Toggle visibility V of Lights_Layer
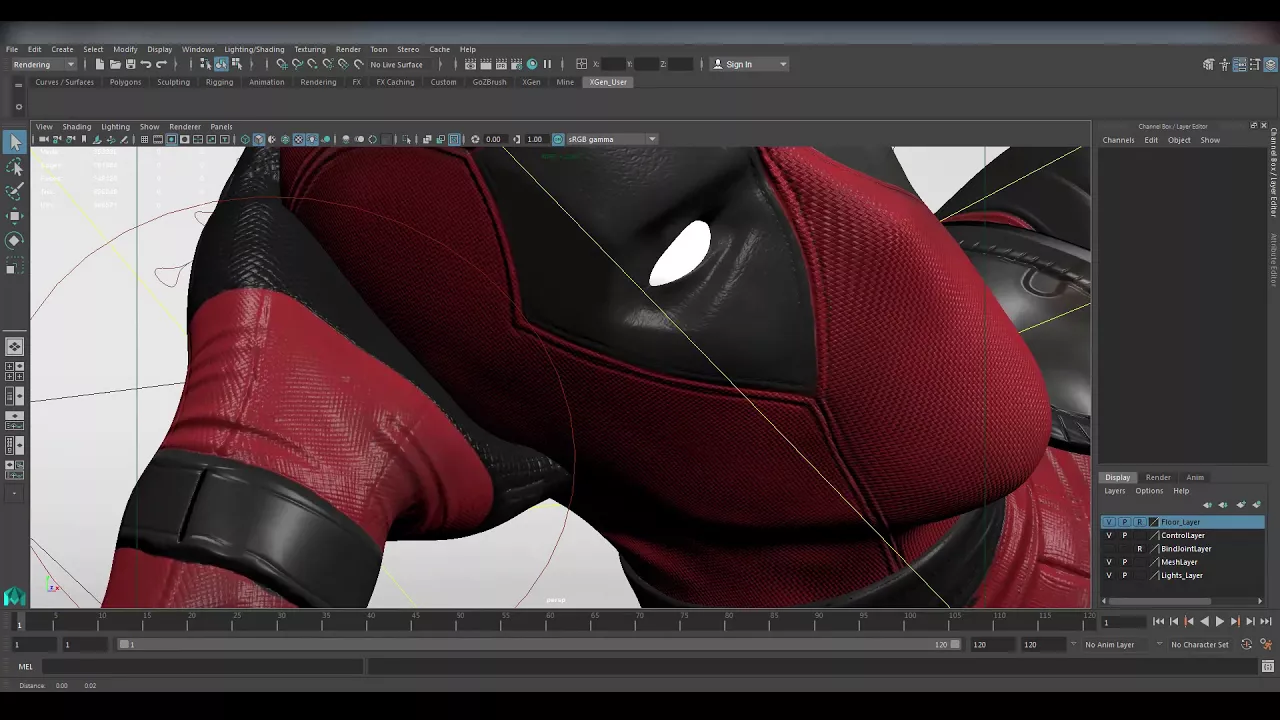 [x=1109, y=575]
